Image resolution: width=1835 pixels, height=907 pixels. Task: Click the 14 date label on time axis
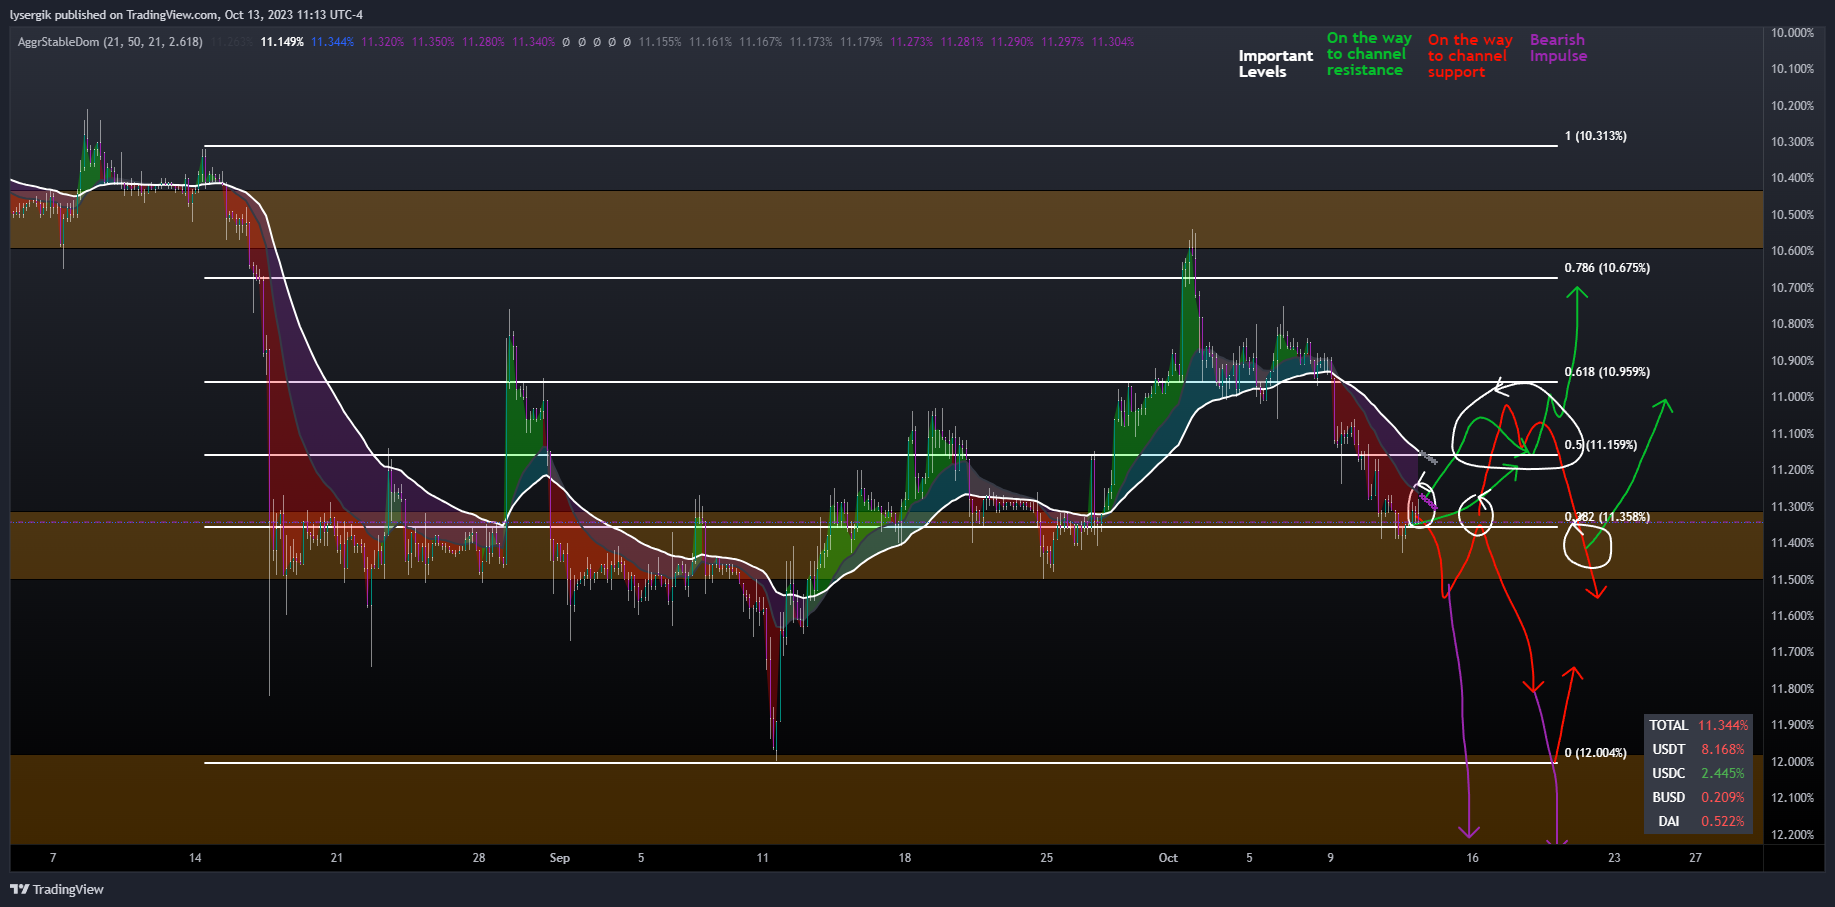195,858
